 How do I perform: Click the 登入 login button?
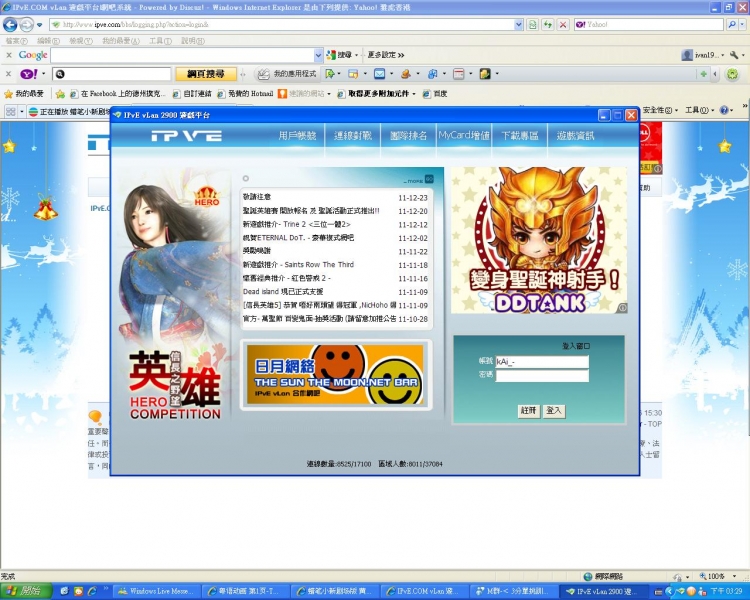pyautogui.click(x=554, y=411)
